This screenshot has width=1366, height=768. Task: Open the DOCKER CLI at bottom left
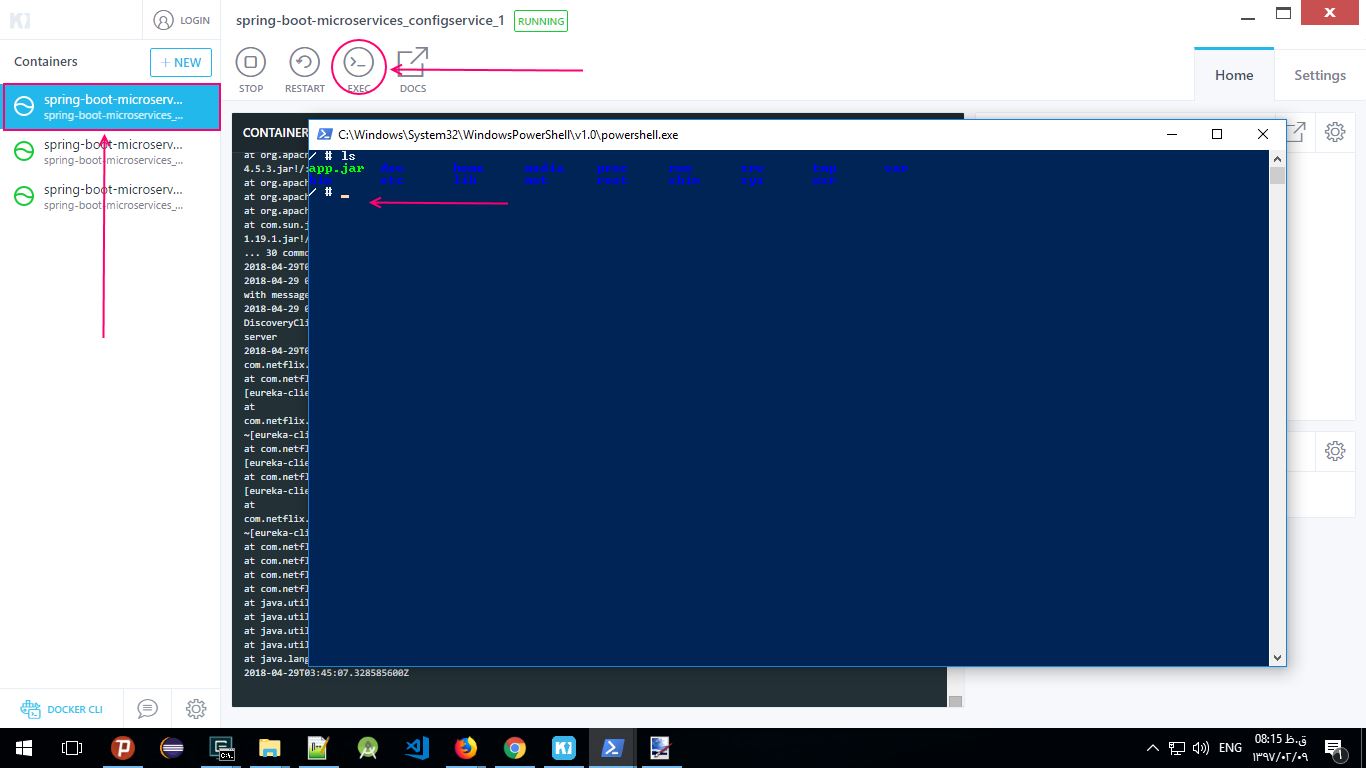(x=62, y=709)
